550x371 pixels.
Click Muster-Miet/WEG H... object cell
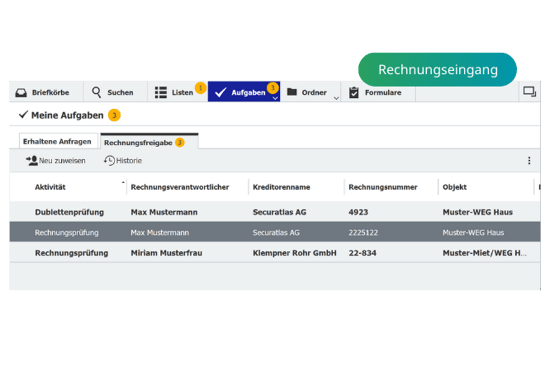tap(484, 253)
